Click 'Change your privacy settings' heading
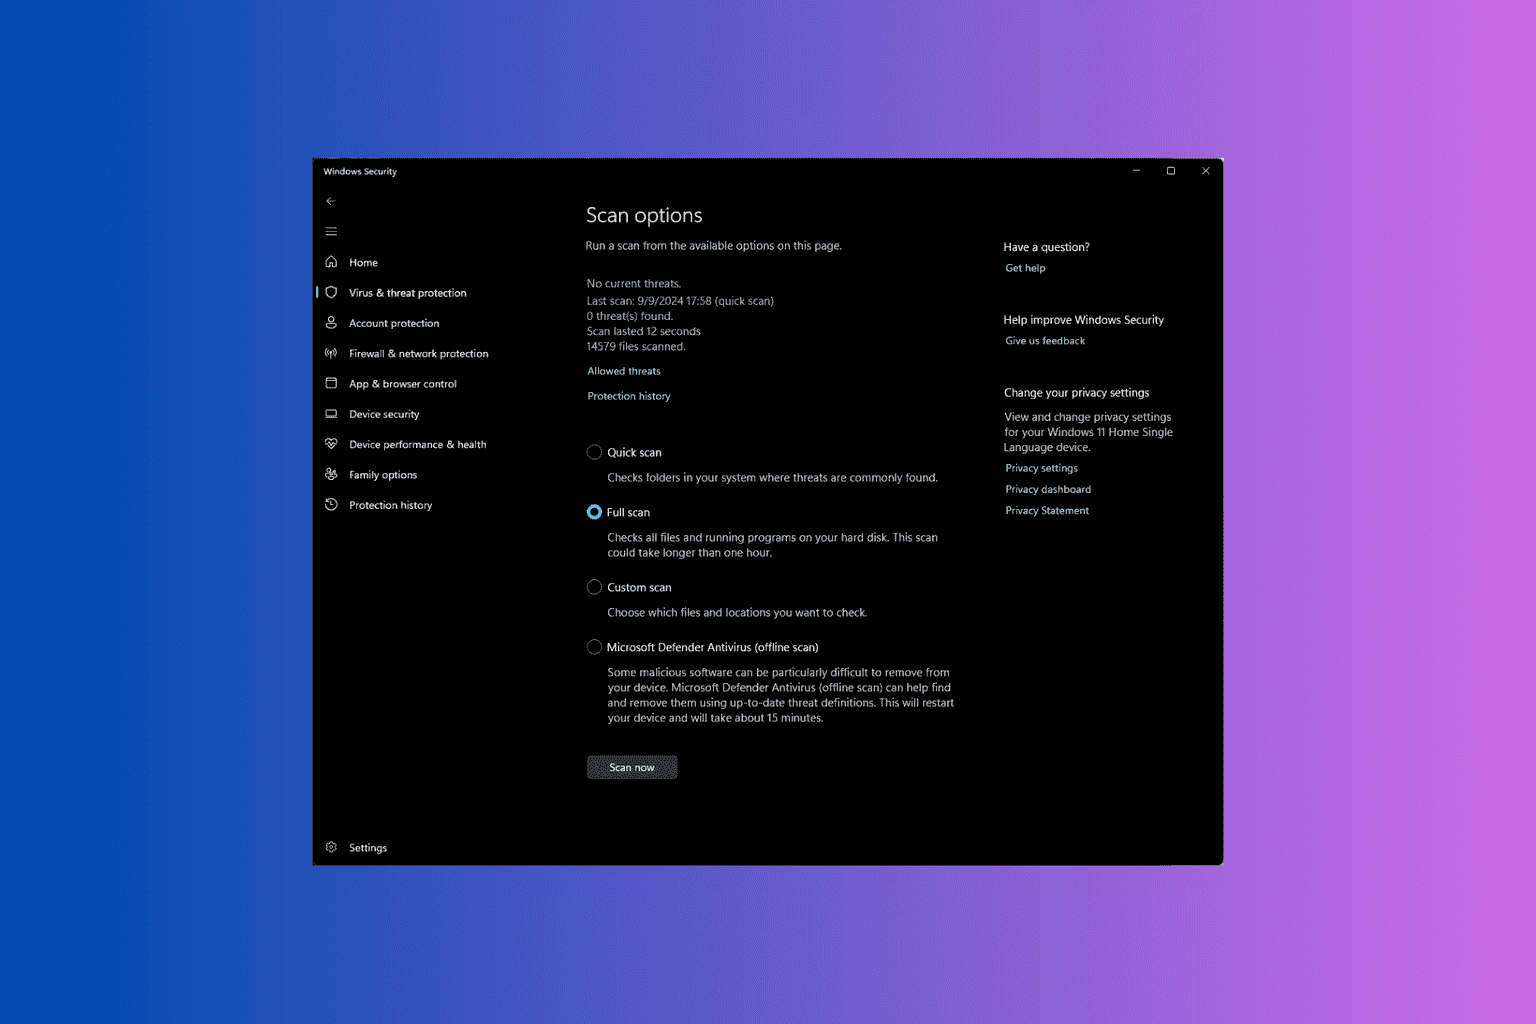This screenshot has width=1536, height=1024. click(1077, 393)
